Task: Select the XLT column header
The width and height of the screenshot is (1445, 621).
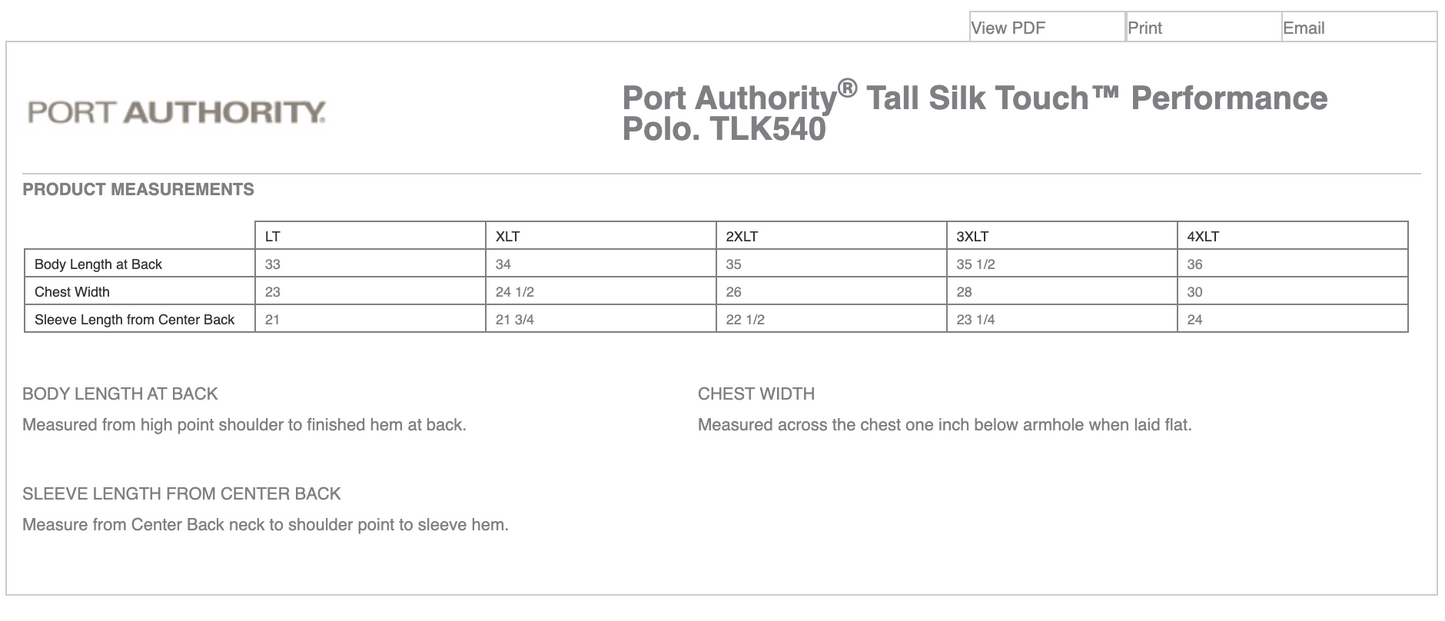Action: tap(508, 236)
